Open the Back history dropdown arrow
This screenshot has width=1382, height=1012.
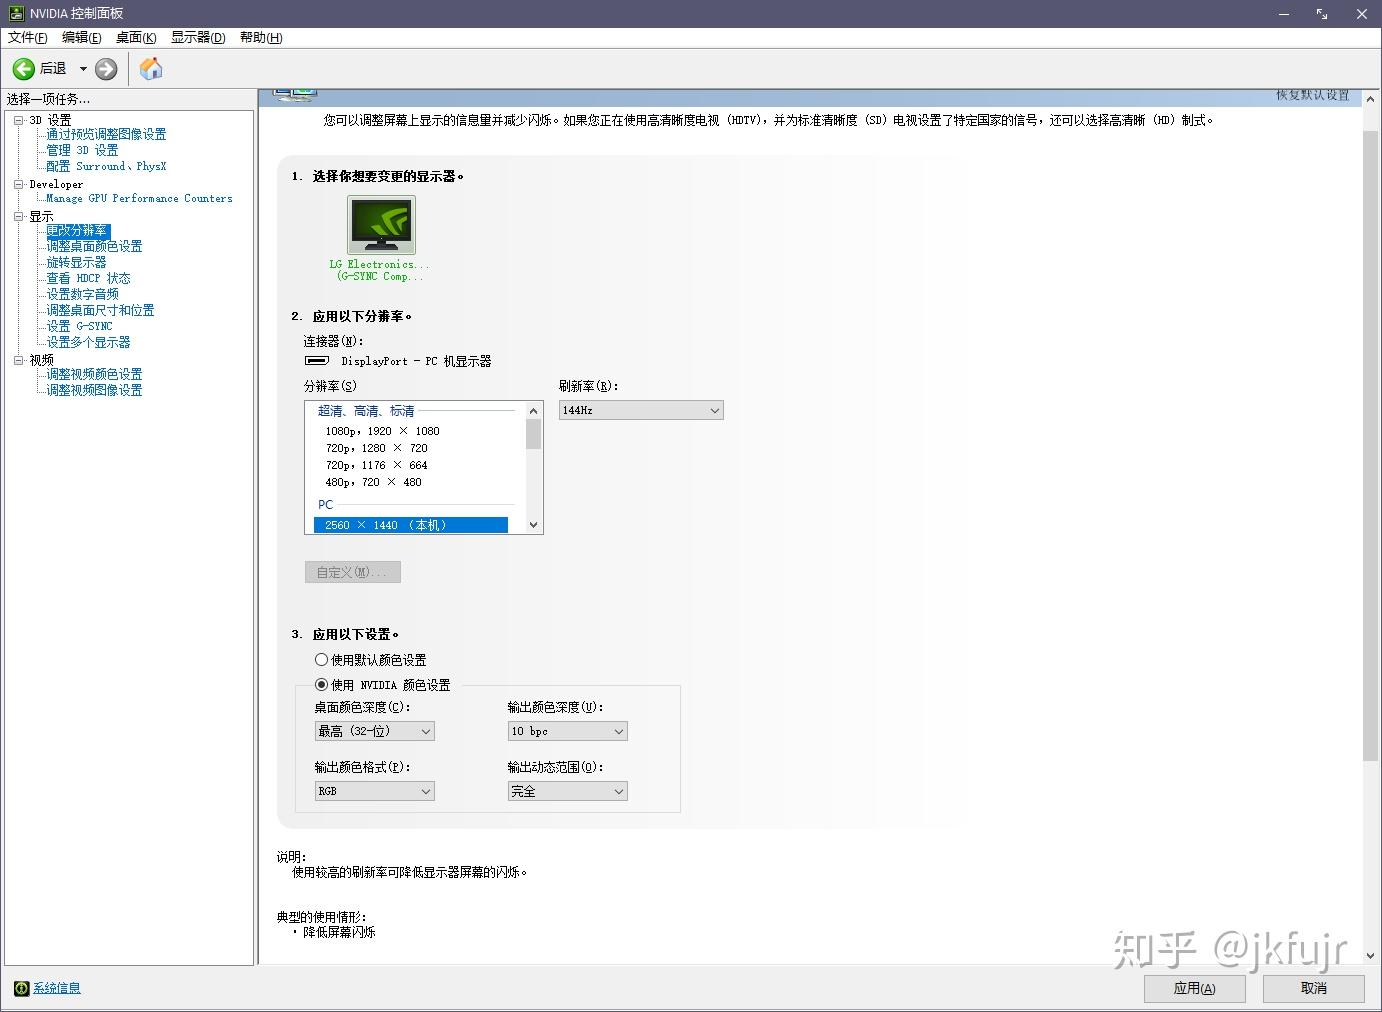[x=83, y=69]
